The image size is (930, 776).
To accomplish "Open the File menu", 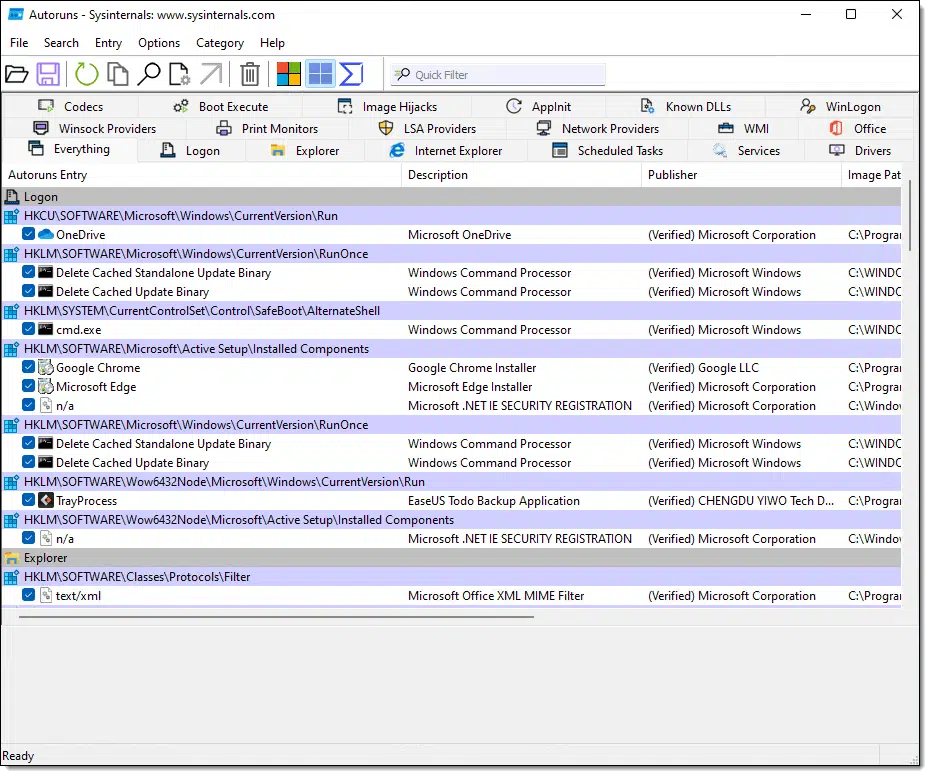I will [x=19, y=43].
